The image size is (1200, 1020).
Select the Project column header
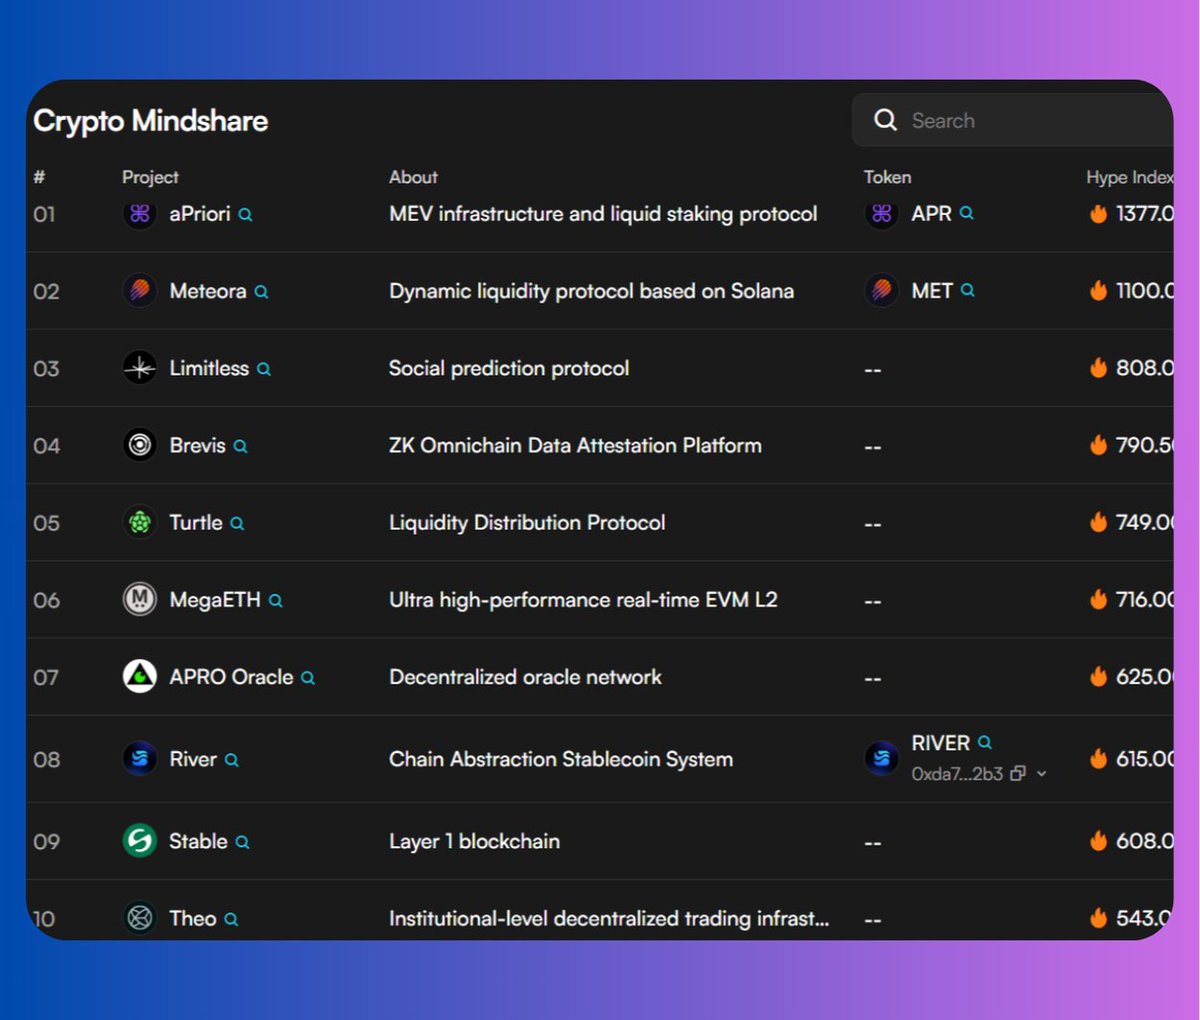coord(150,177)
